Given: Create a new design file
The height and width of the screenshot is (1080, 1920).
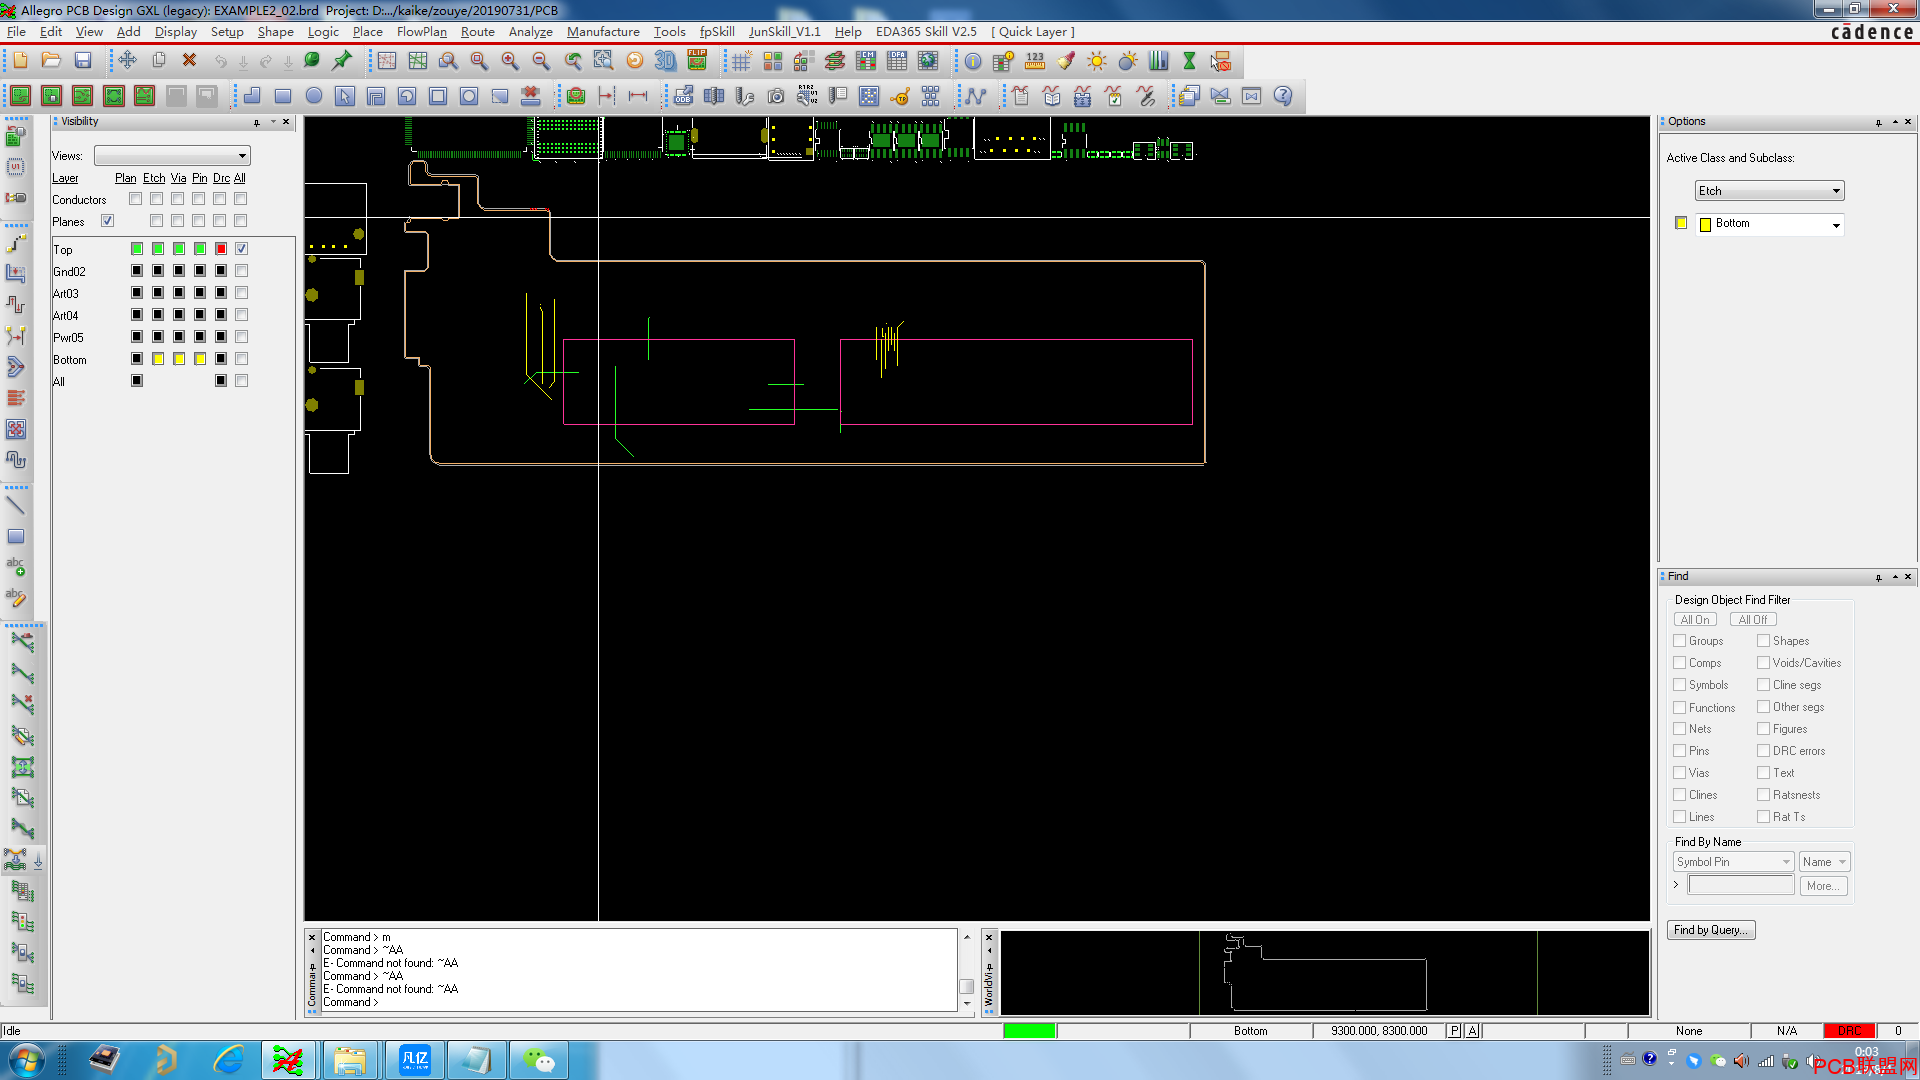Looking at the screenshot, I should [x=20, y=61].
